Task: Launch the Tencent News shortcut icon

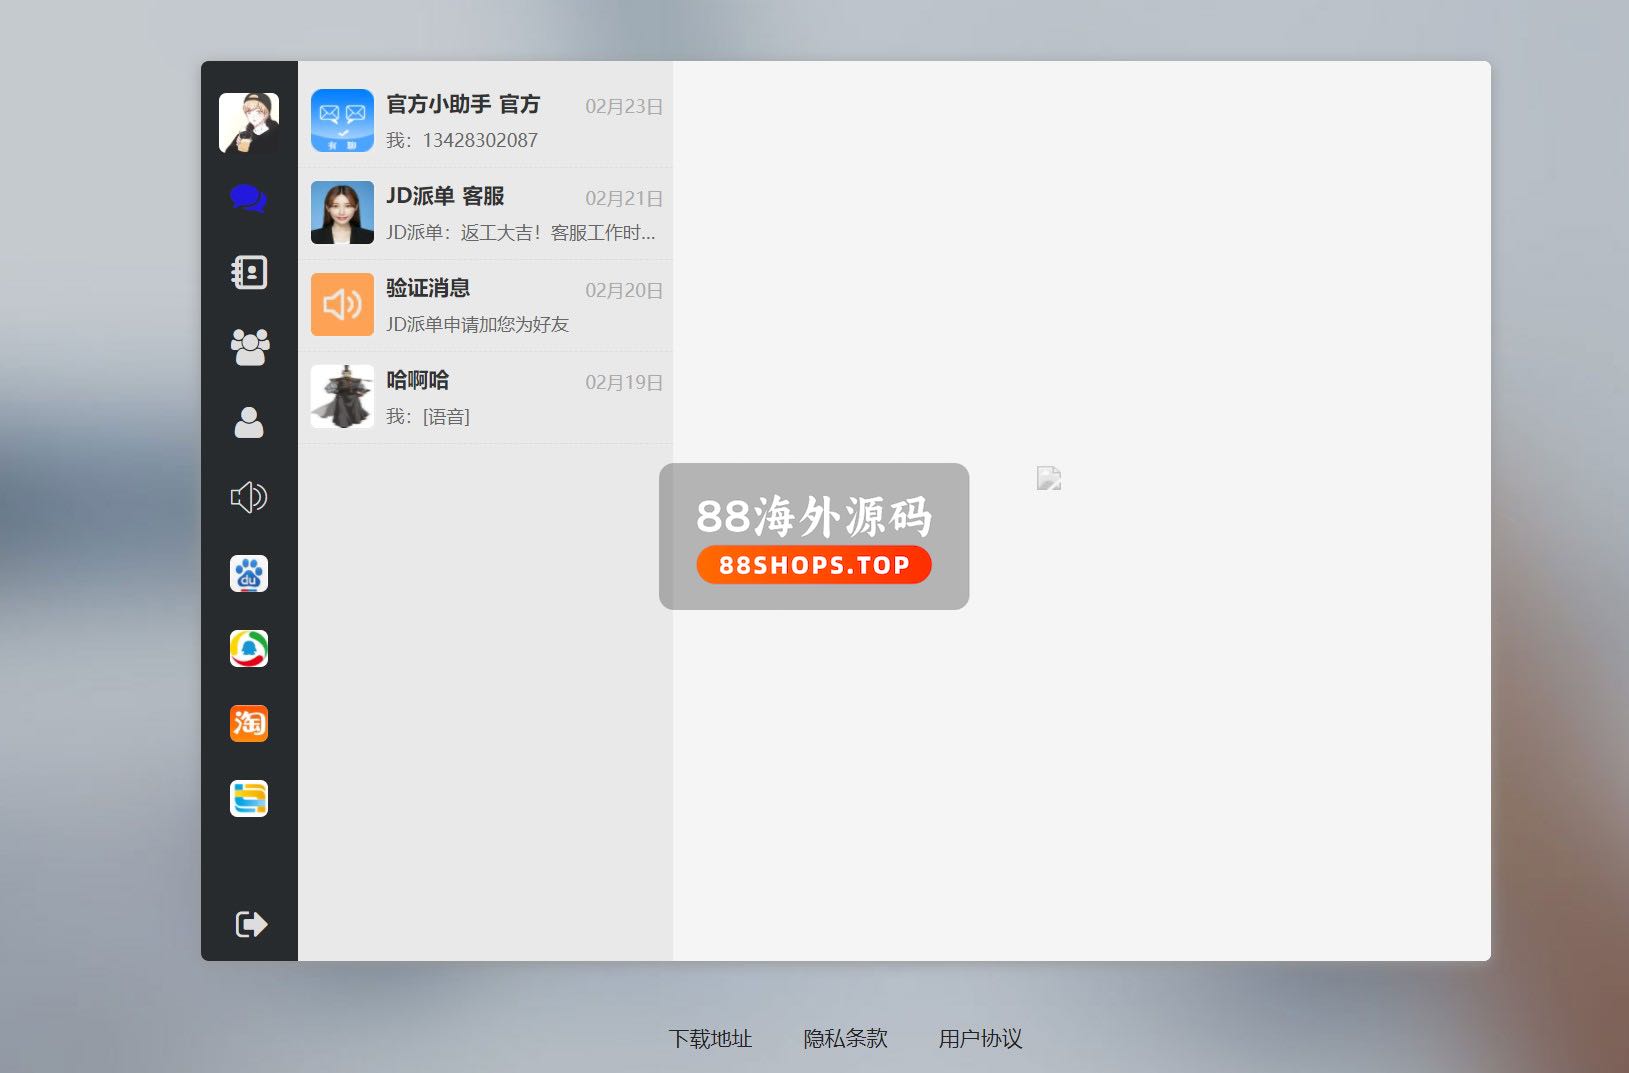Action: (x=249, y=649)
